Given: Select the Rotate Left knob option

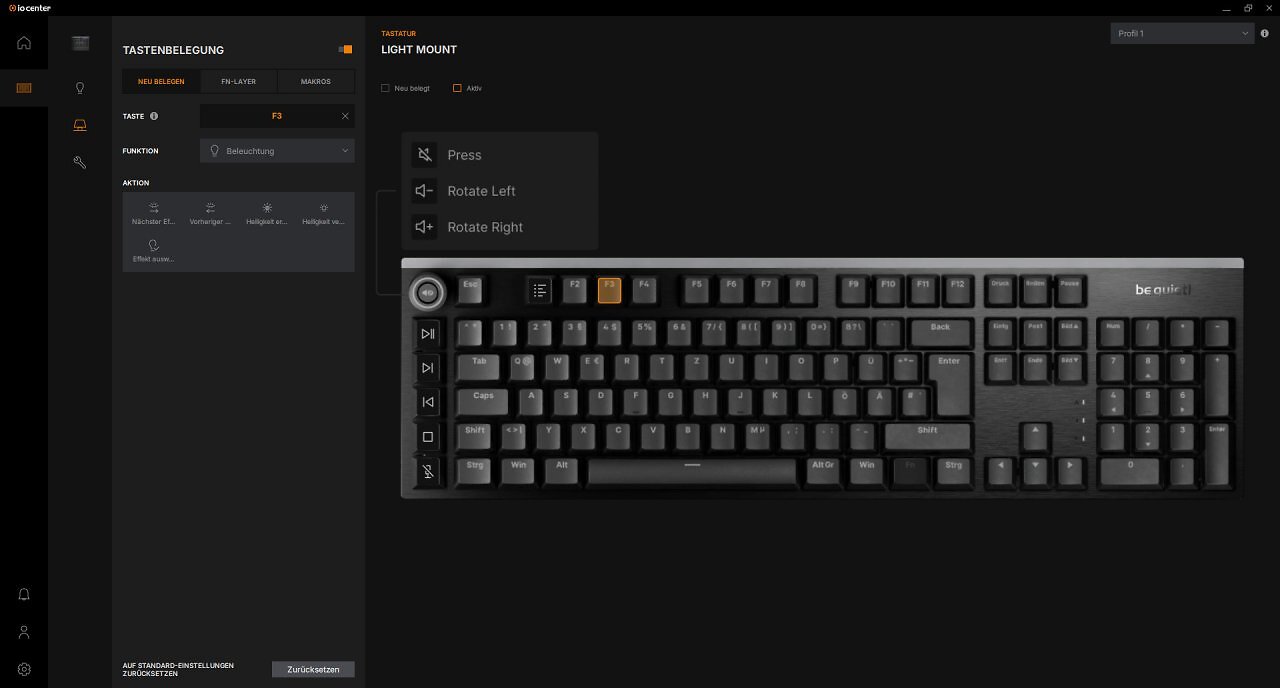Looking at the screenshot, I should point(465,191).
